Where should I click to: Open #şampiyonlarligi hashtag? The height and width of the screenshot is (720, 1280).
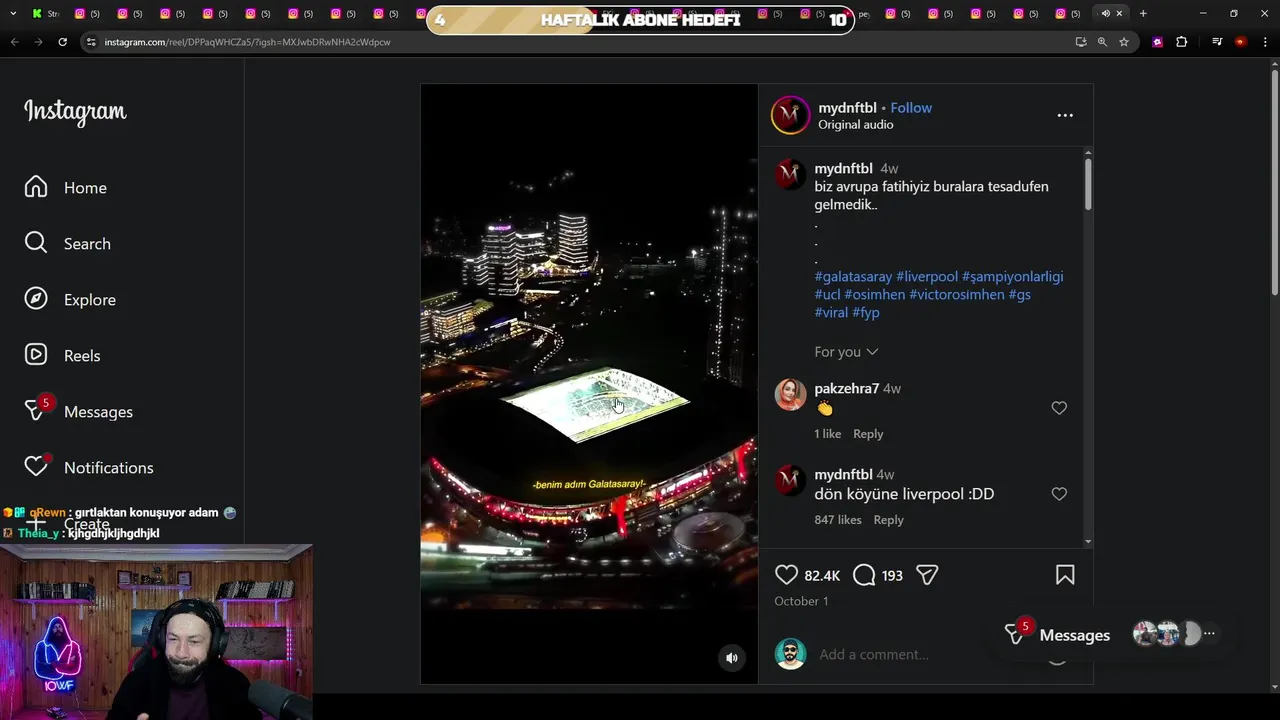[1013, 277]
